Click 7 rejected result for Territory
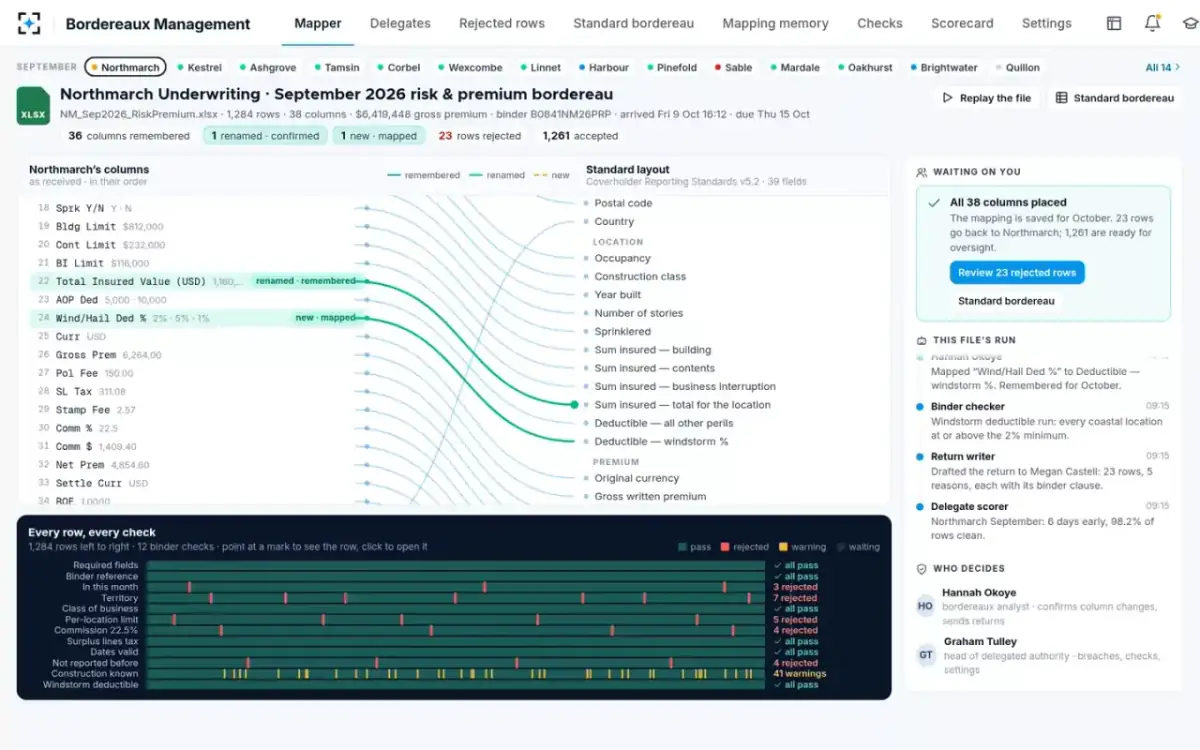This screenshot has width=1200, height=750. click(x=795, y=598)
